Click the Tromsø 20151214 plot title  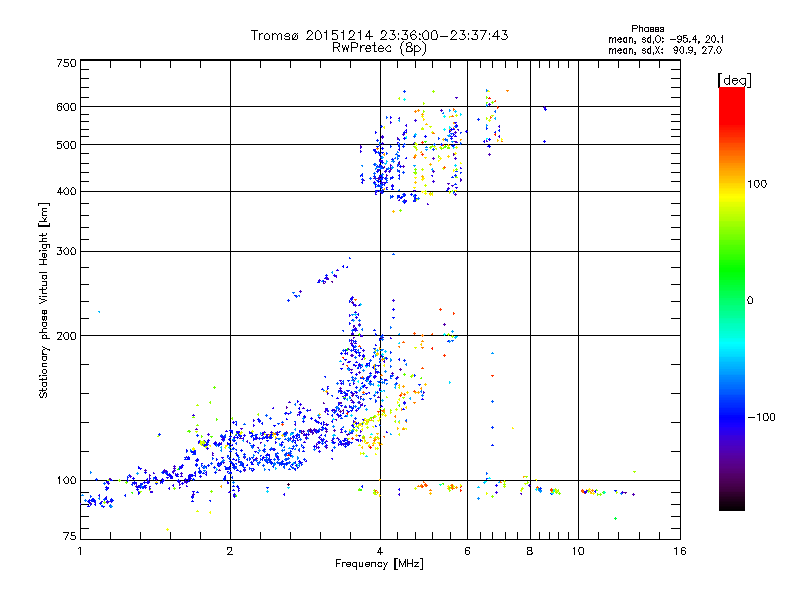coord(379,35)
